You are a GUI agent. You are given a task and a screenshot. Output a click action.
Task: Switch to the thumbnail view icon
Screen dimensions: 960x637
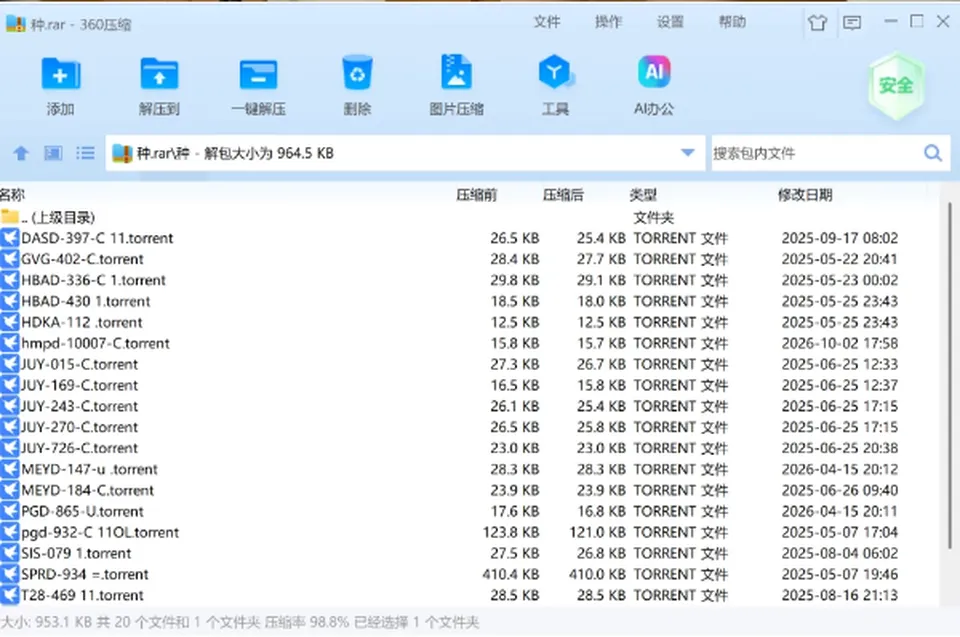(53, 153)
